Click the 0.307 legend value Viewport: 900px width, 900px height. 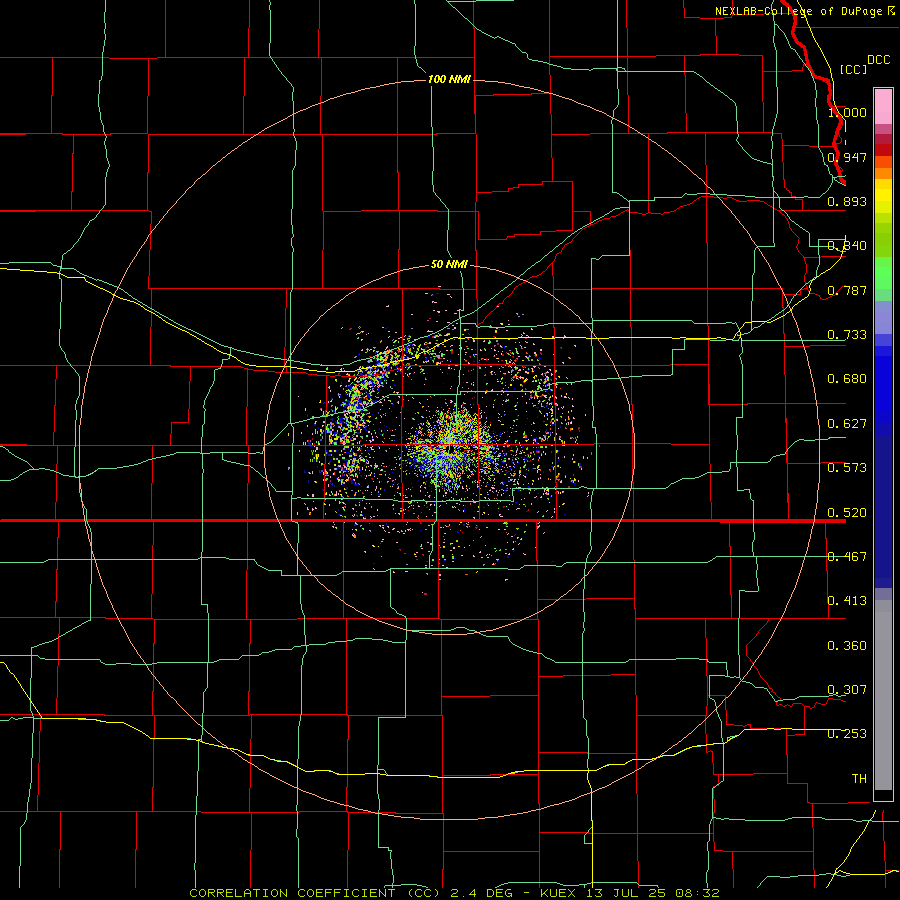point(847,690)
